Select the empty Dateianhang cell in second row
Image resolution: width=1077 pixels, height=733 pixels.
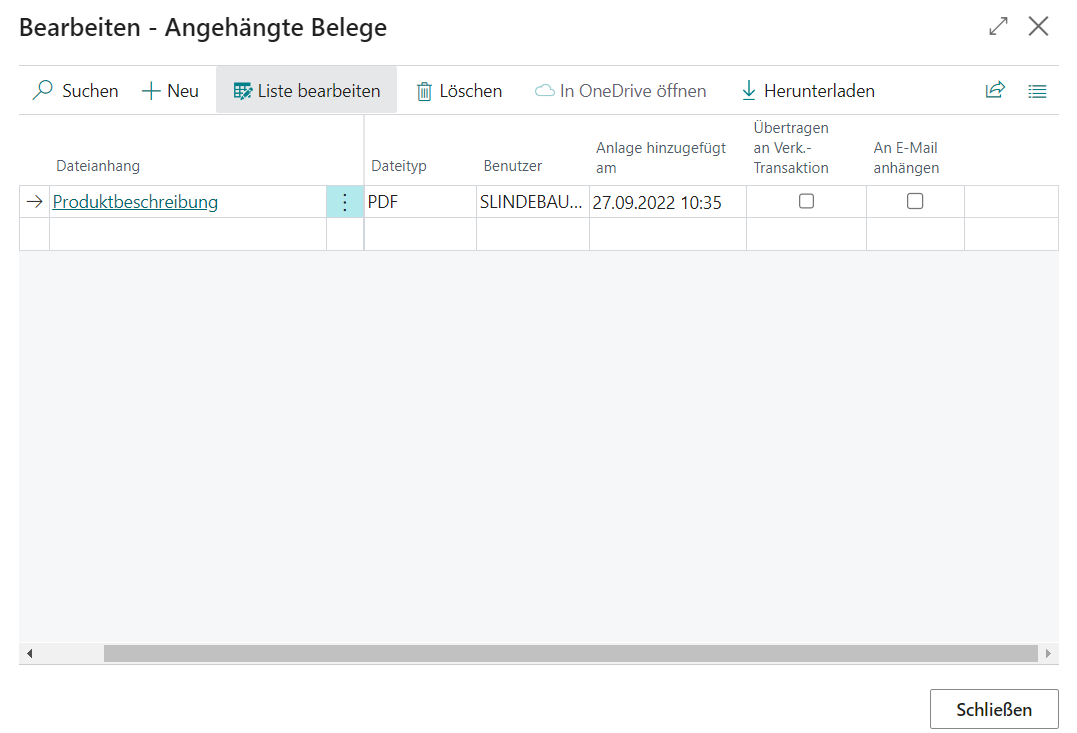coord(188,234)
